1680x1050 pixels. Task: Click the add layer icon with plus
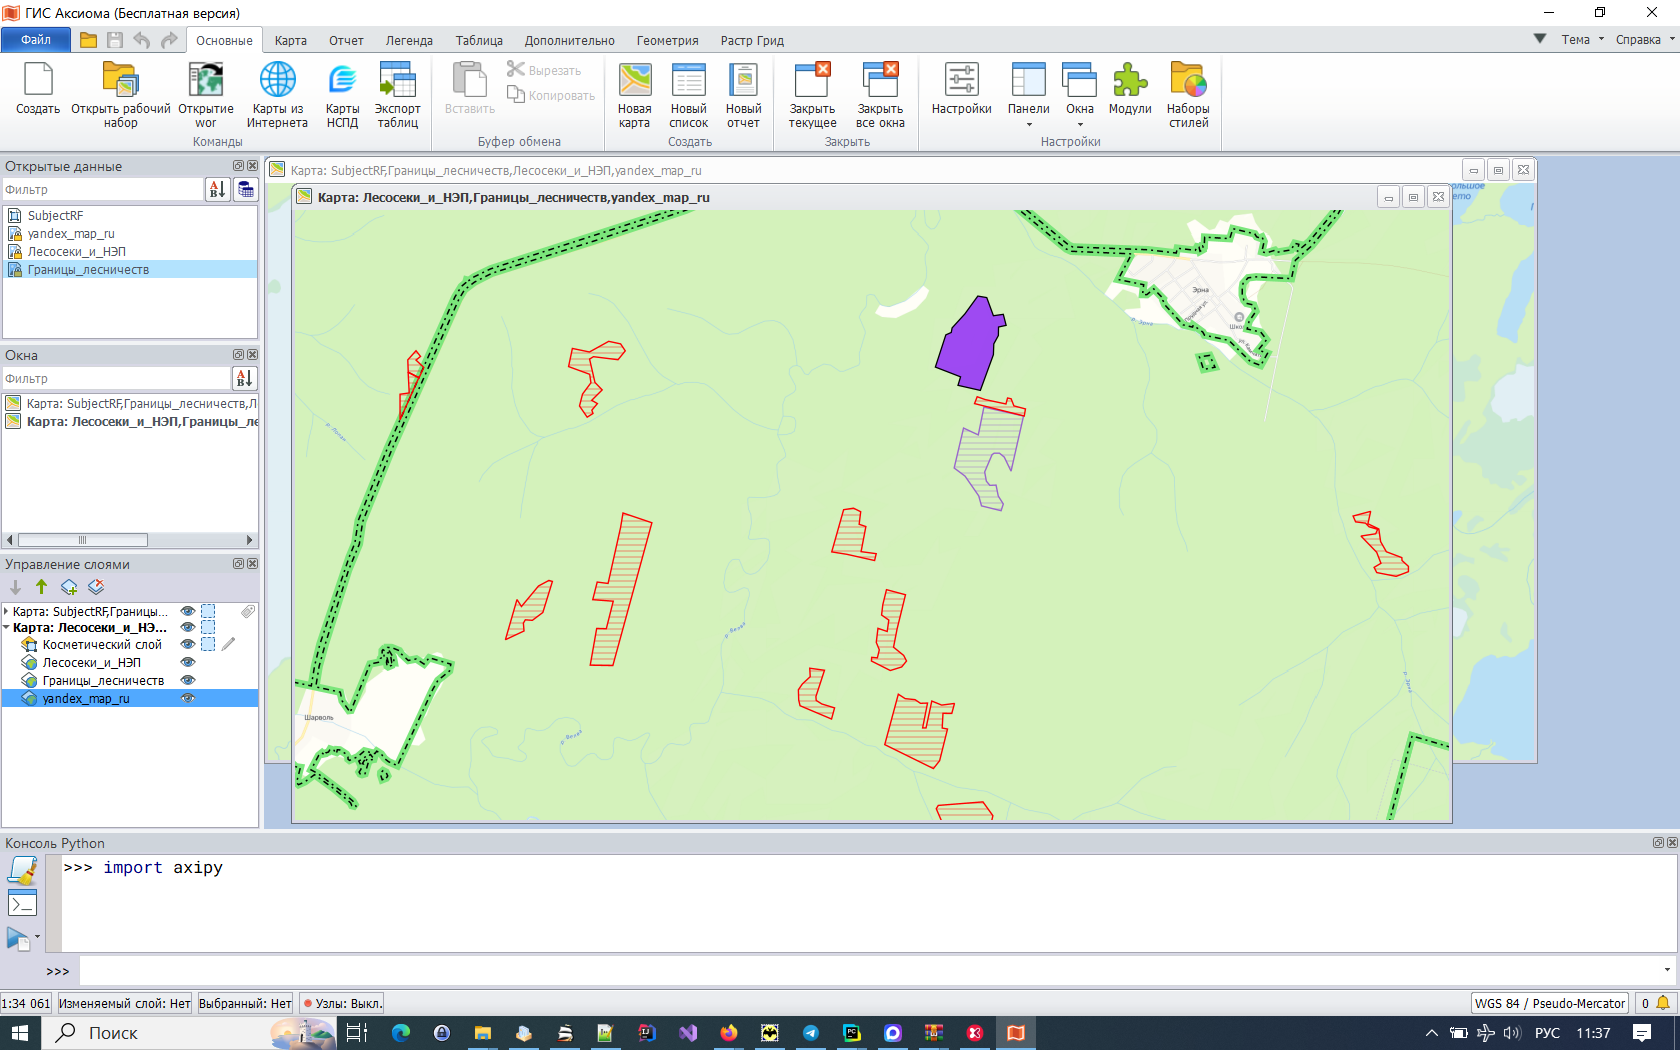[x=69, y=587]
